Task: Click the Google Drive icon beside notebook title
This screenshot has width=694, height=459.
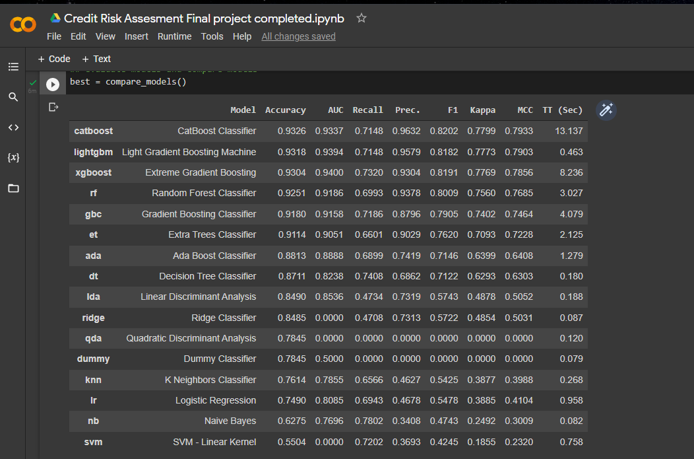Action: 55,18
